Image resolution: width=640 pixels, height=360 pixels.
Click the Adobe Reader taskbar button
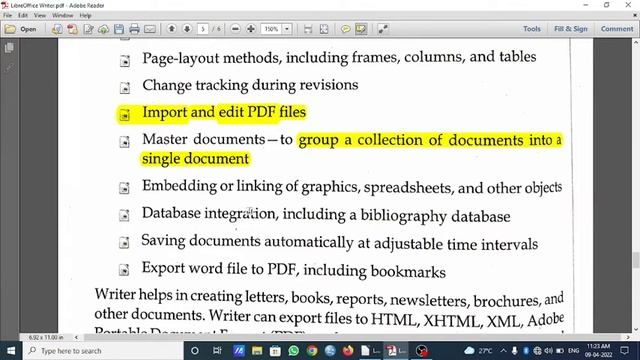[x=396, y=351]
